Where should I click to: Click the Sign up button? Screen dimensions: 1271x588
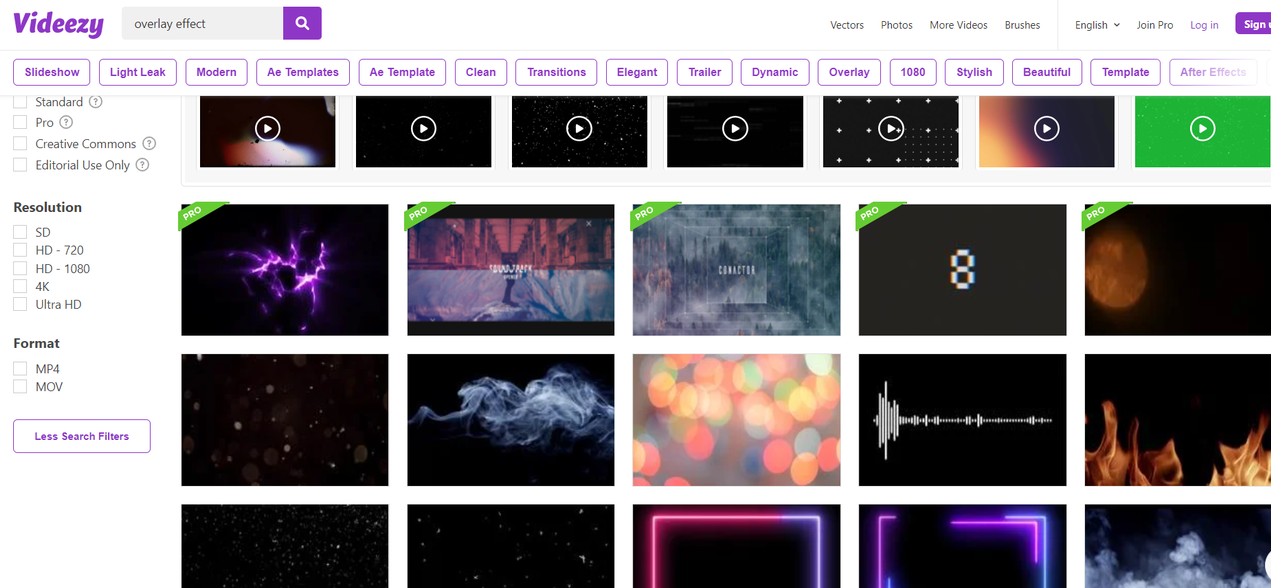coord(1257,23)
